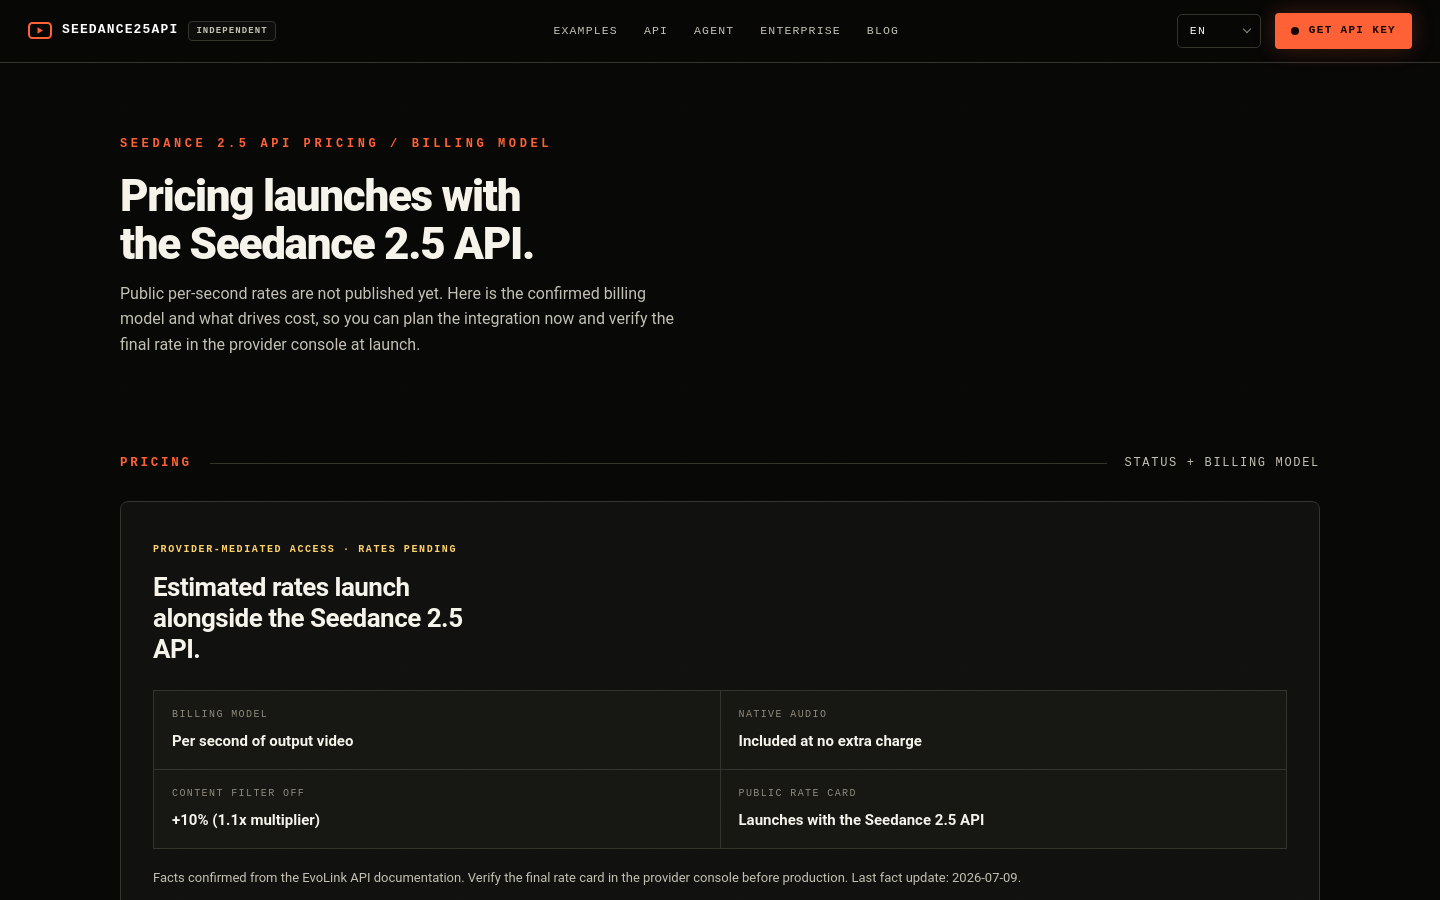
Task: Click the BILLING MODEL cell label
Action: (x=220, y=714)
